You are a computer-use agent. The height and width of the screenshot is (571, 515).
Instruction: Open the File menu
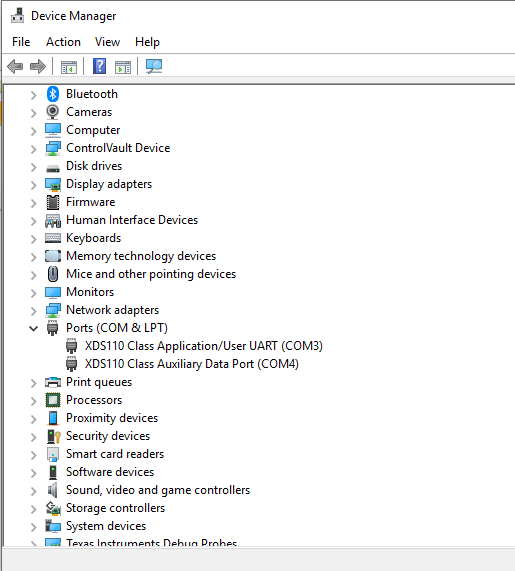pos(21,42)
